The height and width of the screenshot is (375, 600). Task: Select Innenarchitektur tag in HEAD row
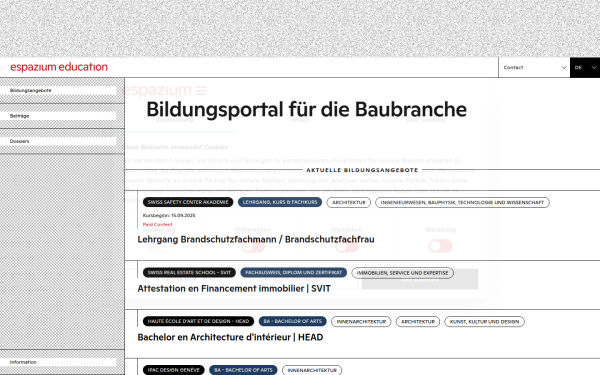coord(361,321)
